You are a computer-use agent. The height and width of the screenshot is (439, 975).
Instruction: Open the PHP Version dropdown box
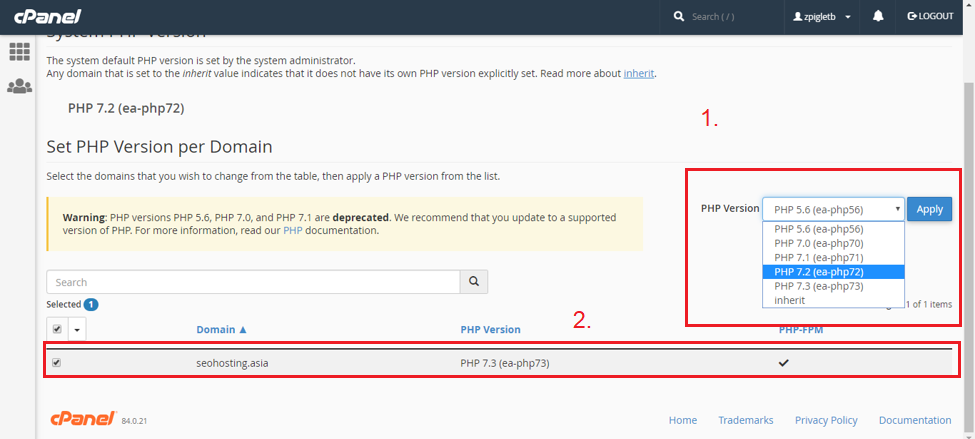(x=833, y=209)
